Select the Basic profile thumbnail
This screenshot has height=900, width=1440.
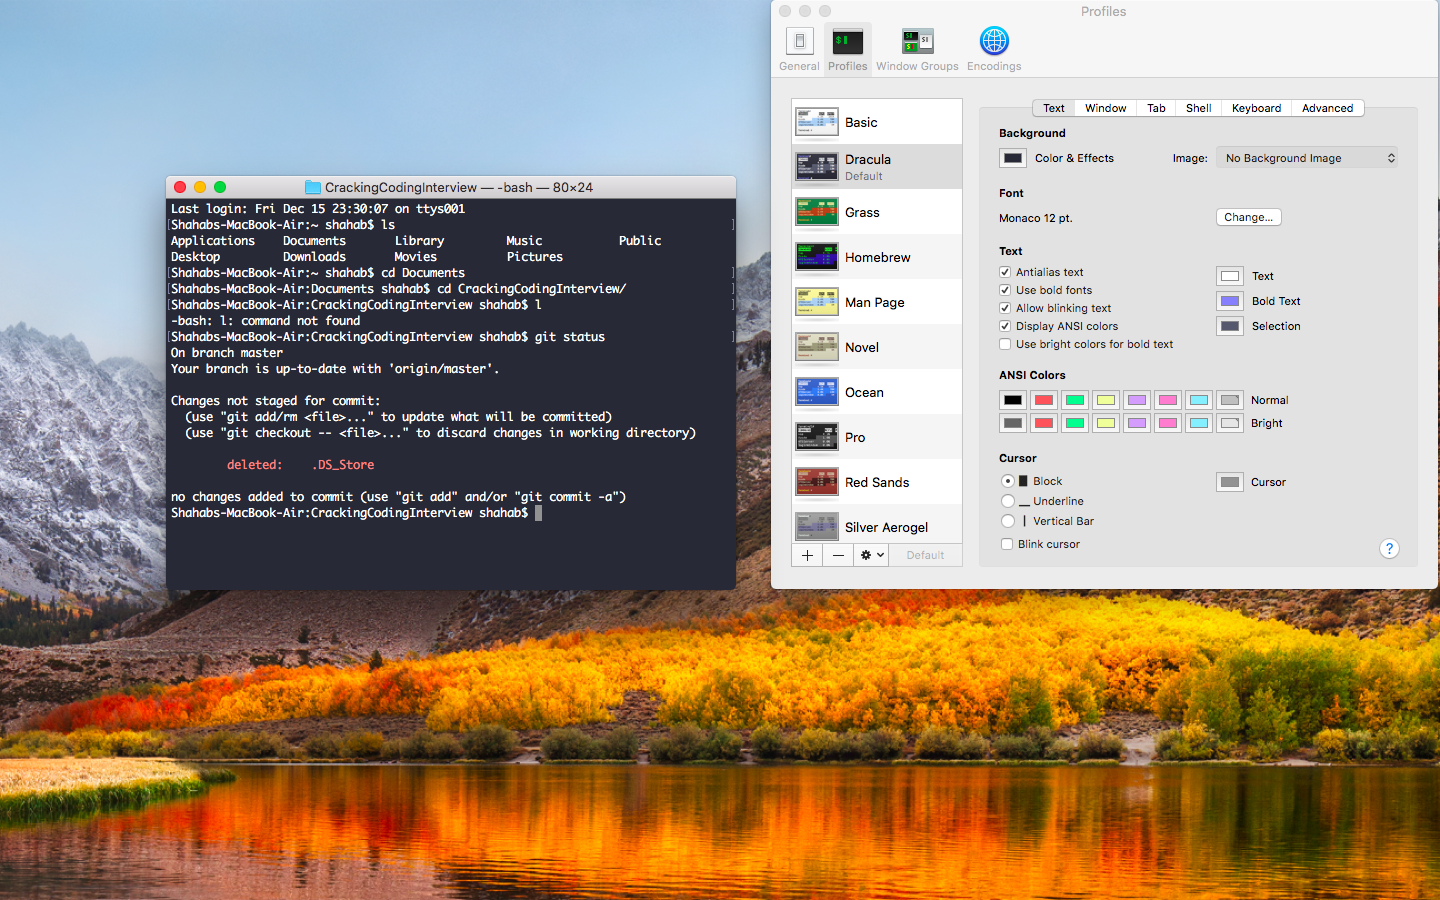tap(817, 122)
